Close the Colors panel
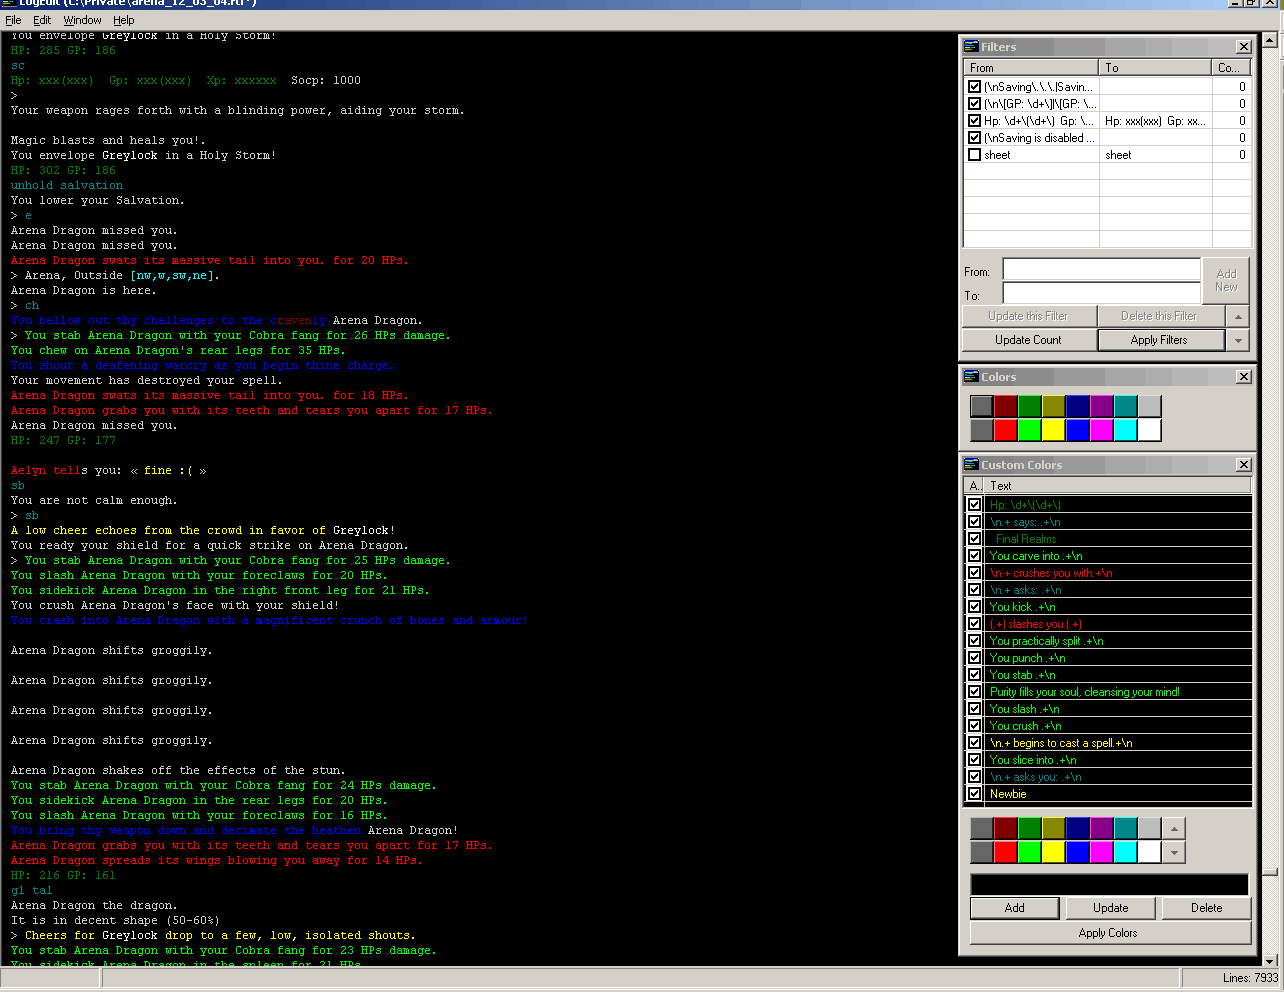The image size is (1284, 1000). point(1243,377)
